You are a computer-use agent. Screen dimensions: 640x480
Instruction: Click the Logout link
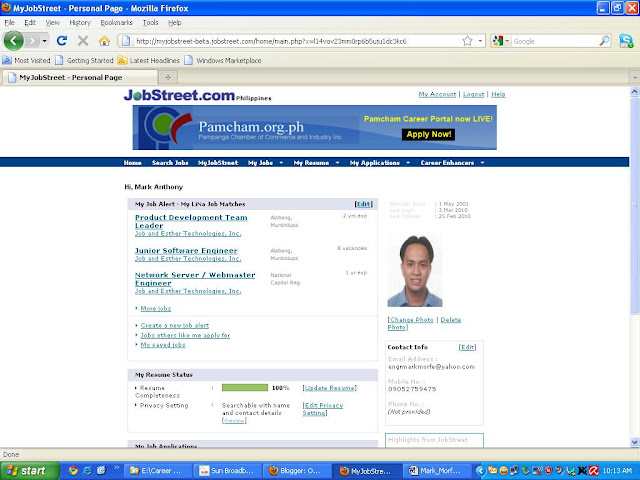473,94
